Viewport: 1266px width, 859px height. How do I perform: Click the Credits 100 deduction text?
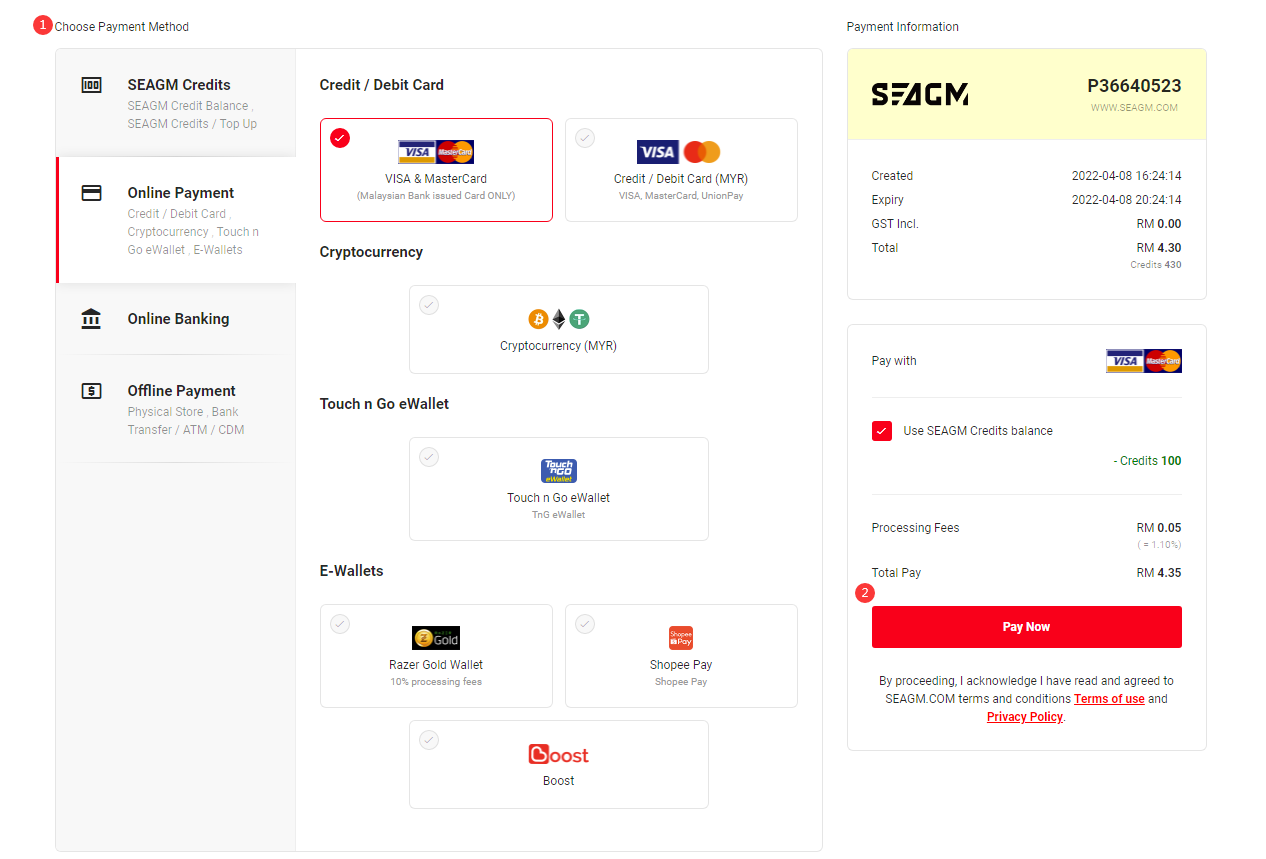(1147, 461)
